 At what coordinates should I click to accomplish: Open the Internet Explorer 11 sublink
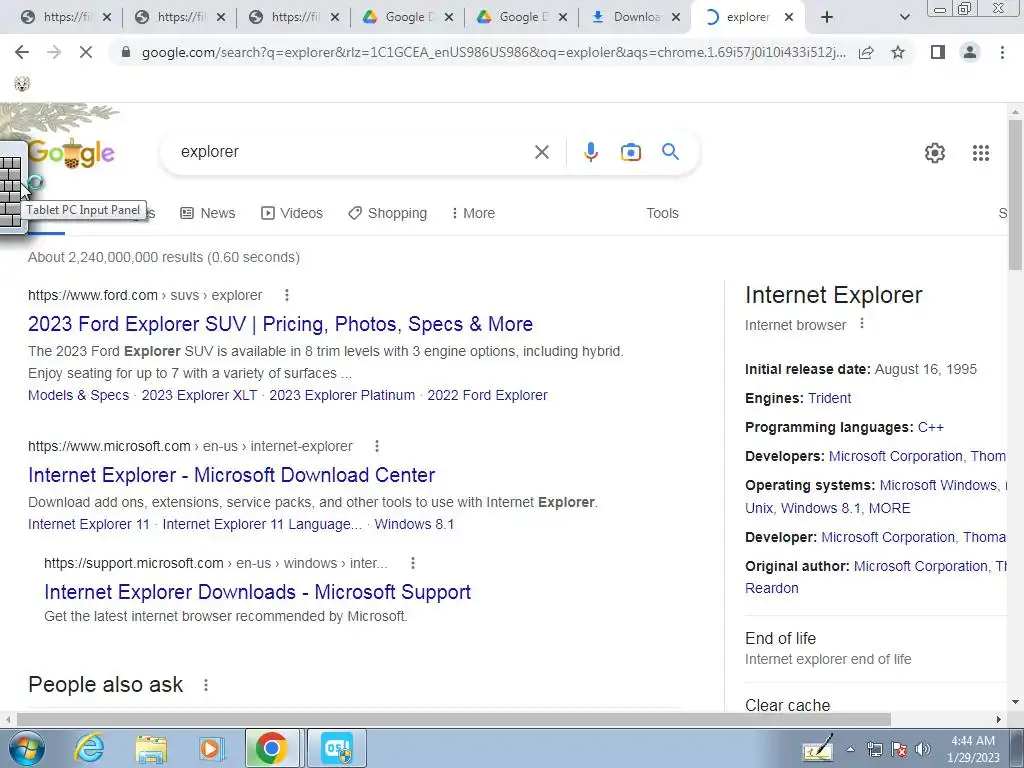tap(89, 524)
